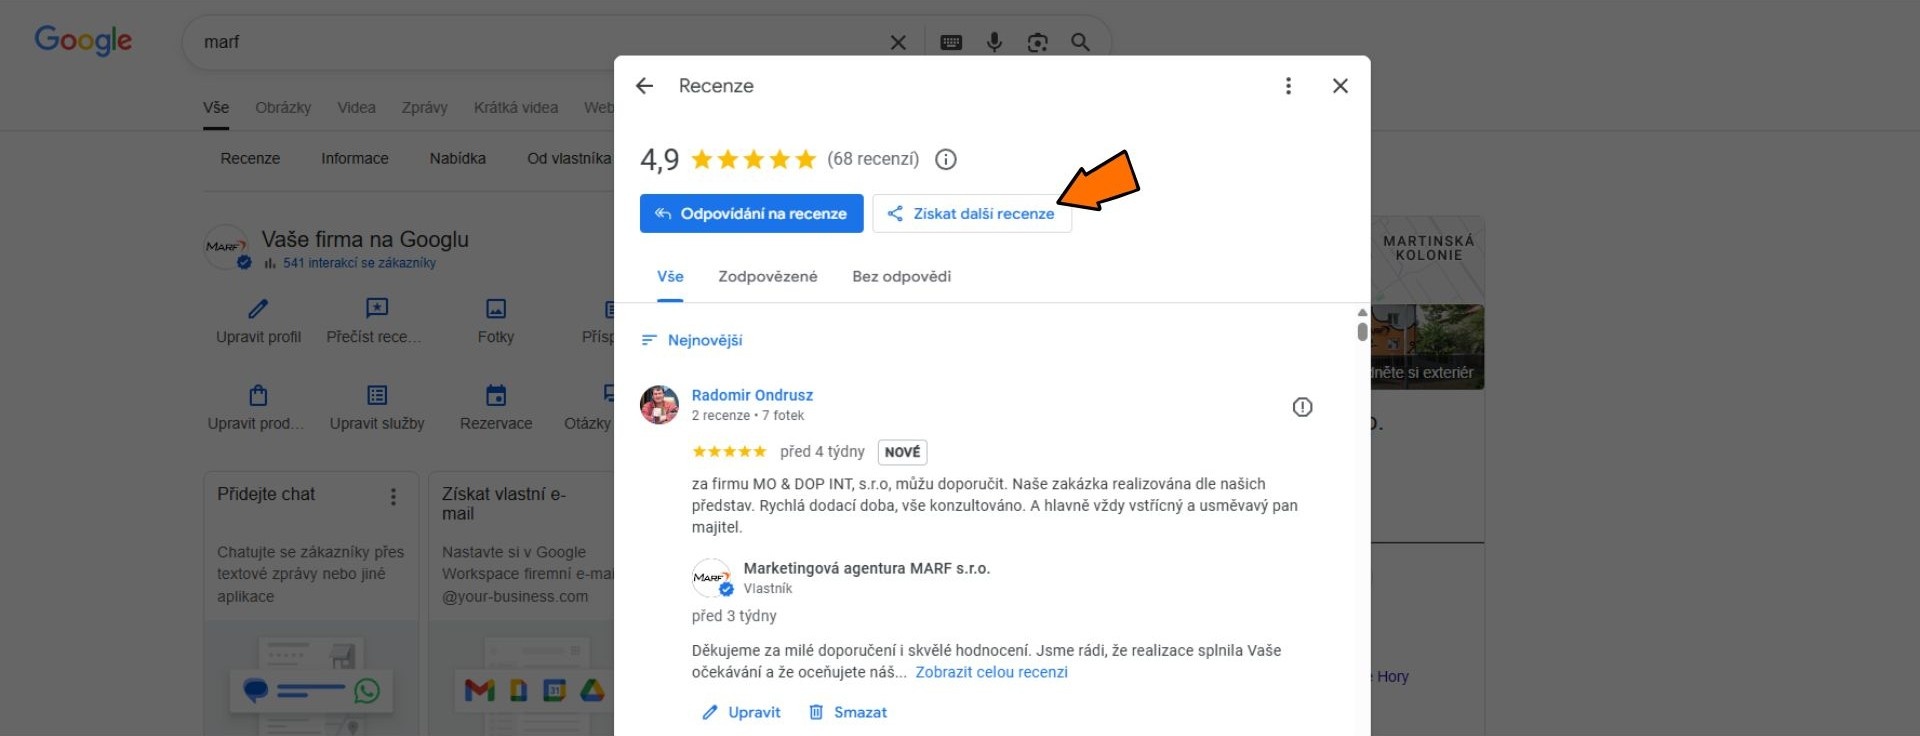This screenshot has width=1920, height=736.
Task: Click the microphone voice search icon
Action: pyautogui.click(x=994, y=42)
